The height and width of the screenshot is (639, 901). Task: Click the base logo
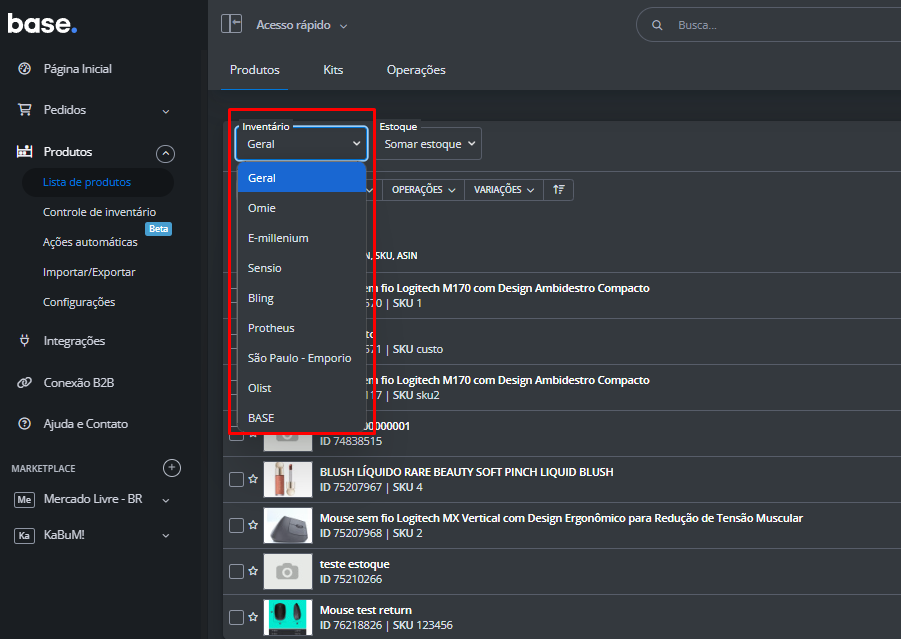(x=42, y=24)
